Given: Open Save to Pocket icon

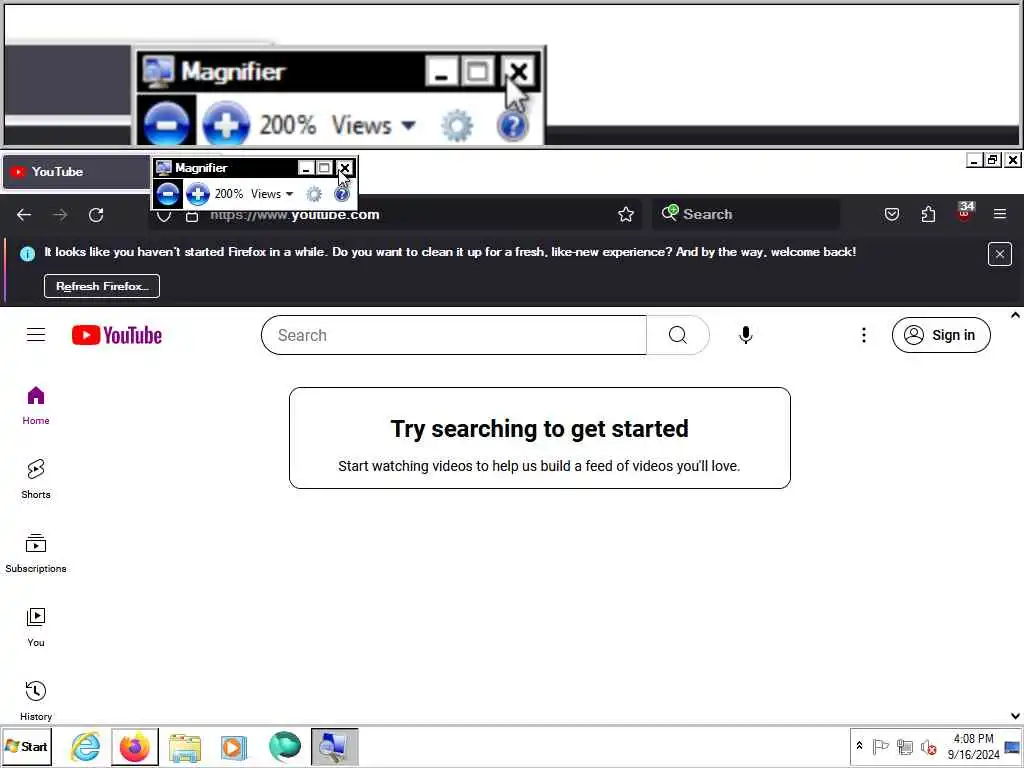Looking at the screenshot, I should click(x=892, y=214).
